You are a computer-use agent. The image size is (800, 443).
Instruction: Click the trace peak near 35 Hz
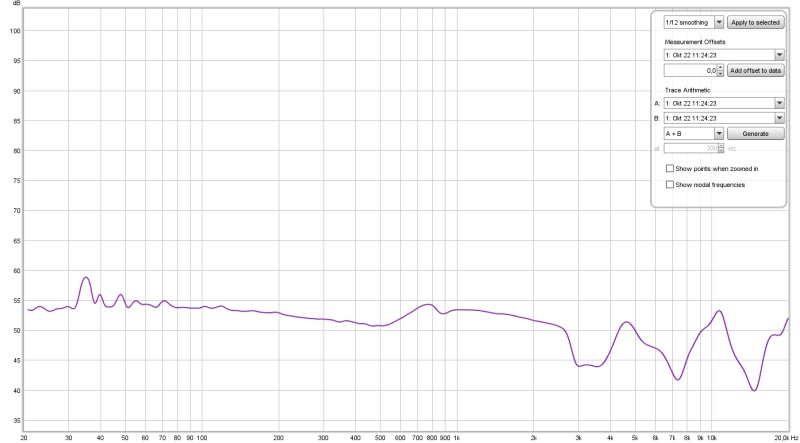tap(86, 278)
